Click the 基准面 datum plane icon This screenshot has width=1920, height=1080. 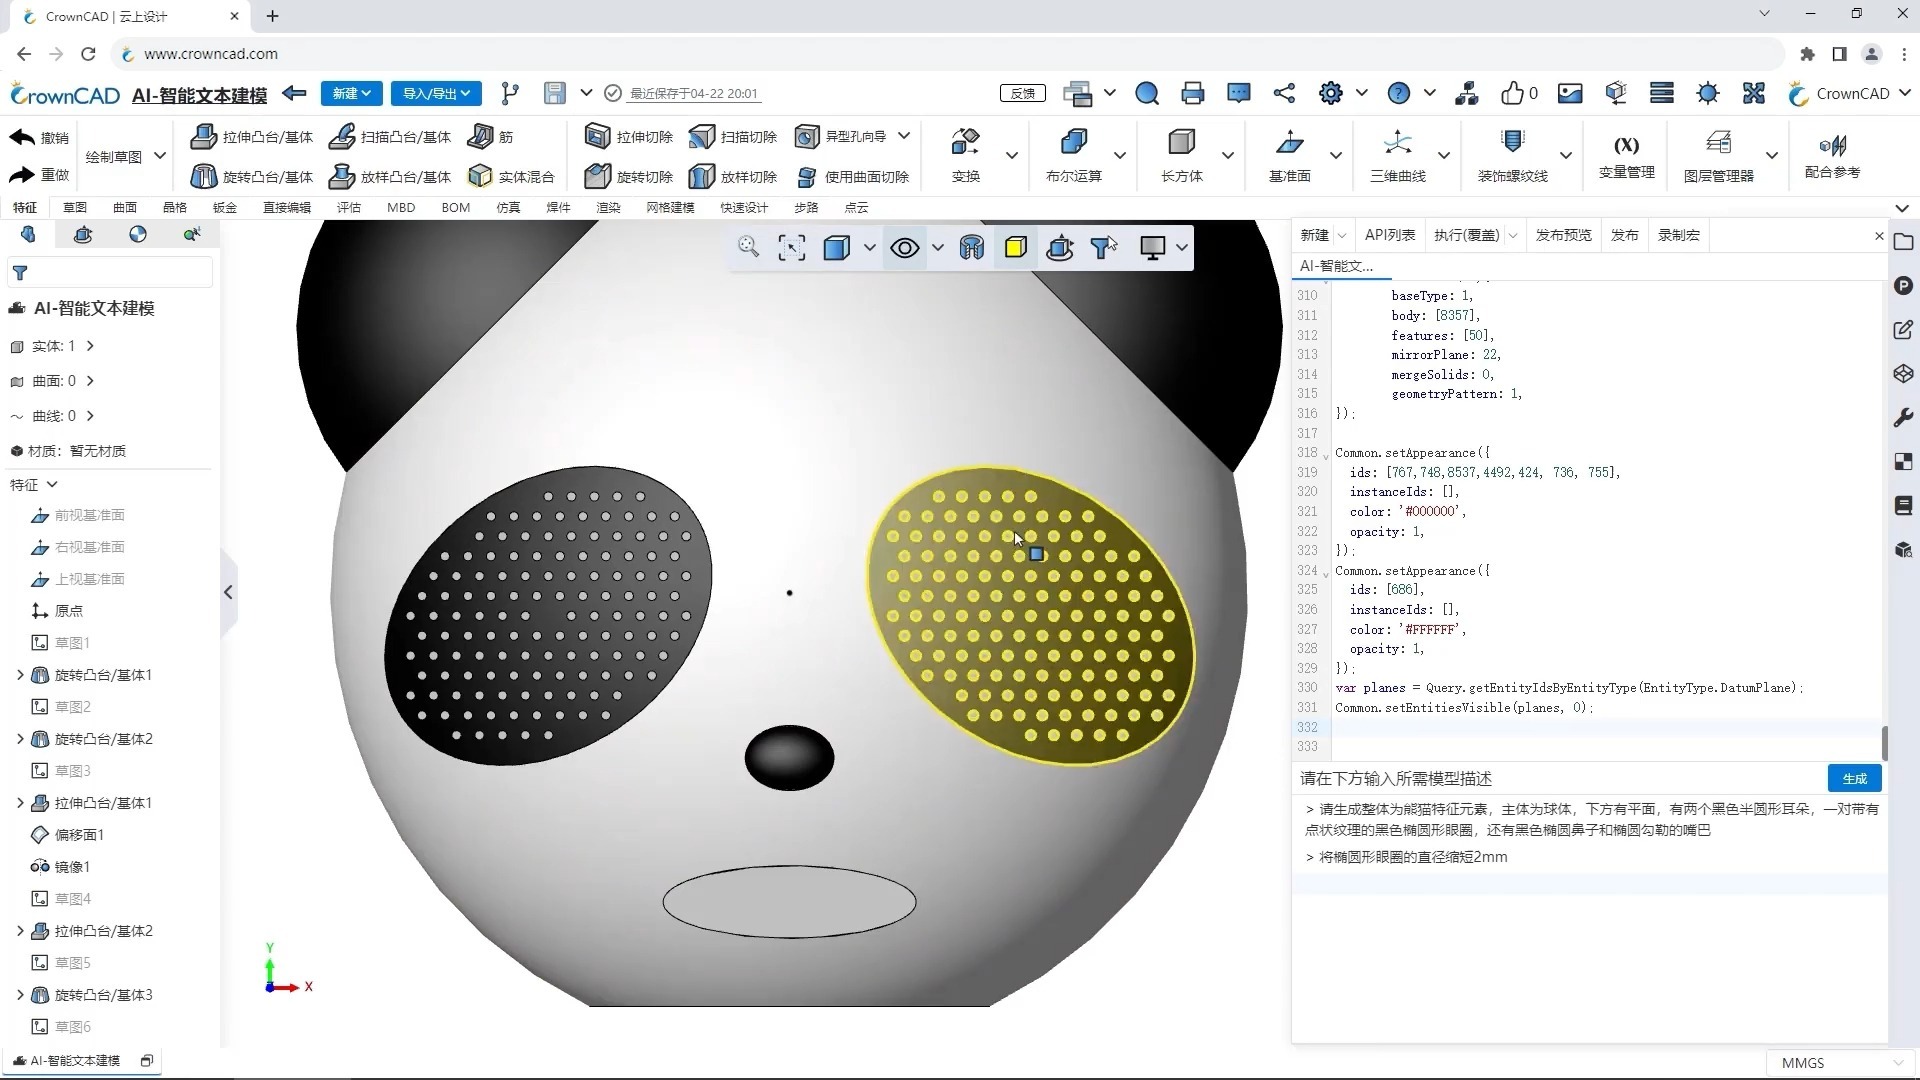click(1289, 143)
